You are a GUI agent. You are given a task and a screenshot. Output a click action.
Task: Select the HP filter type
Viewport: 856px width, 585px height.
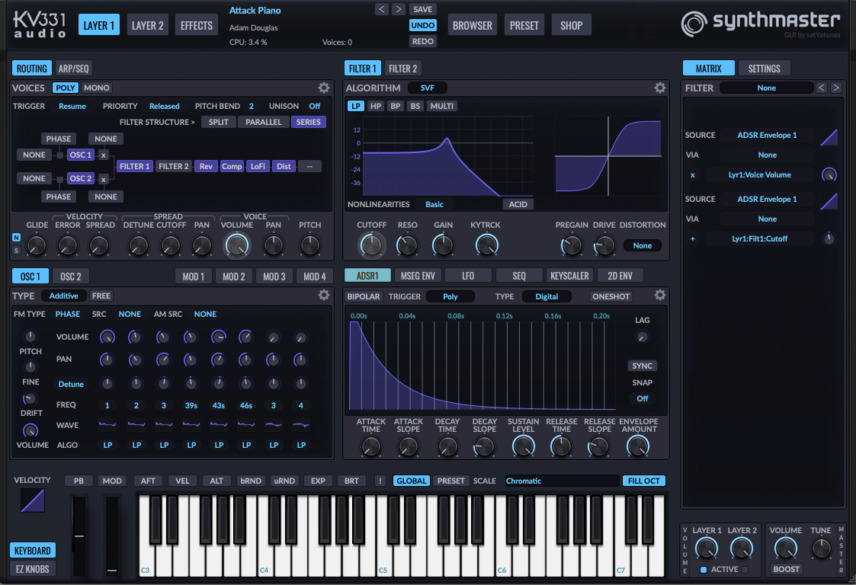tap(376, 106)
